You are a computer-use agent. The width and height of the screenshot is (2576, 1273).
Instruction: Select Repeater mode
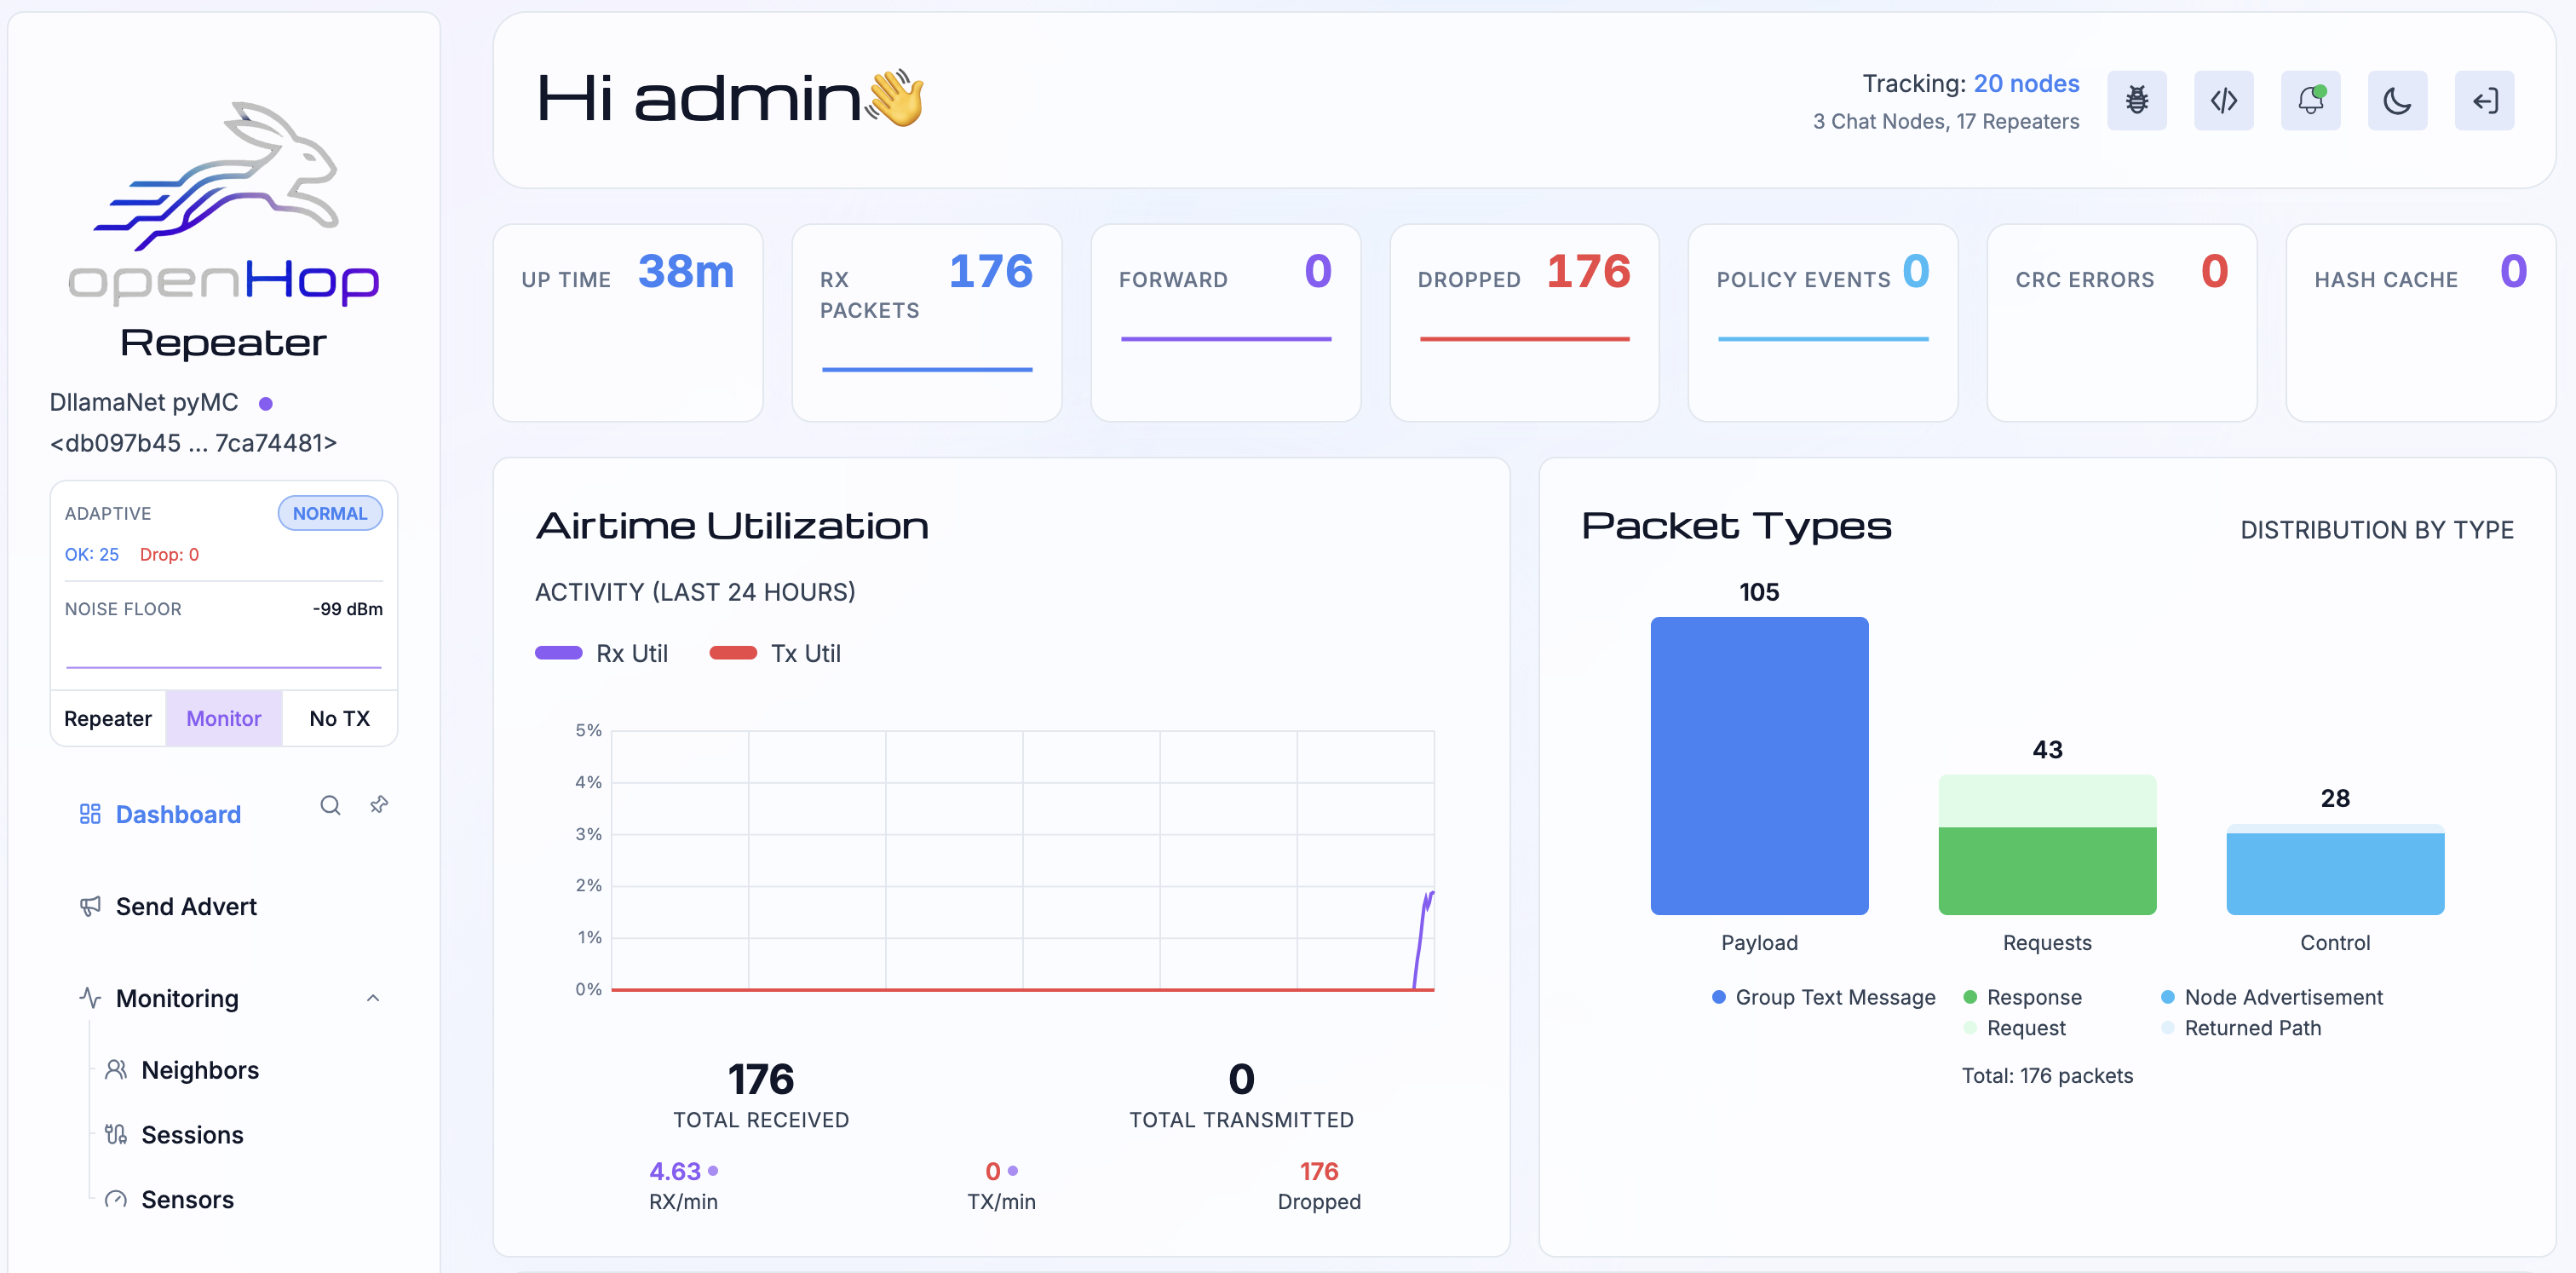coord(108,718)
